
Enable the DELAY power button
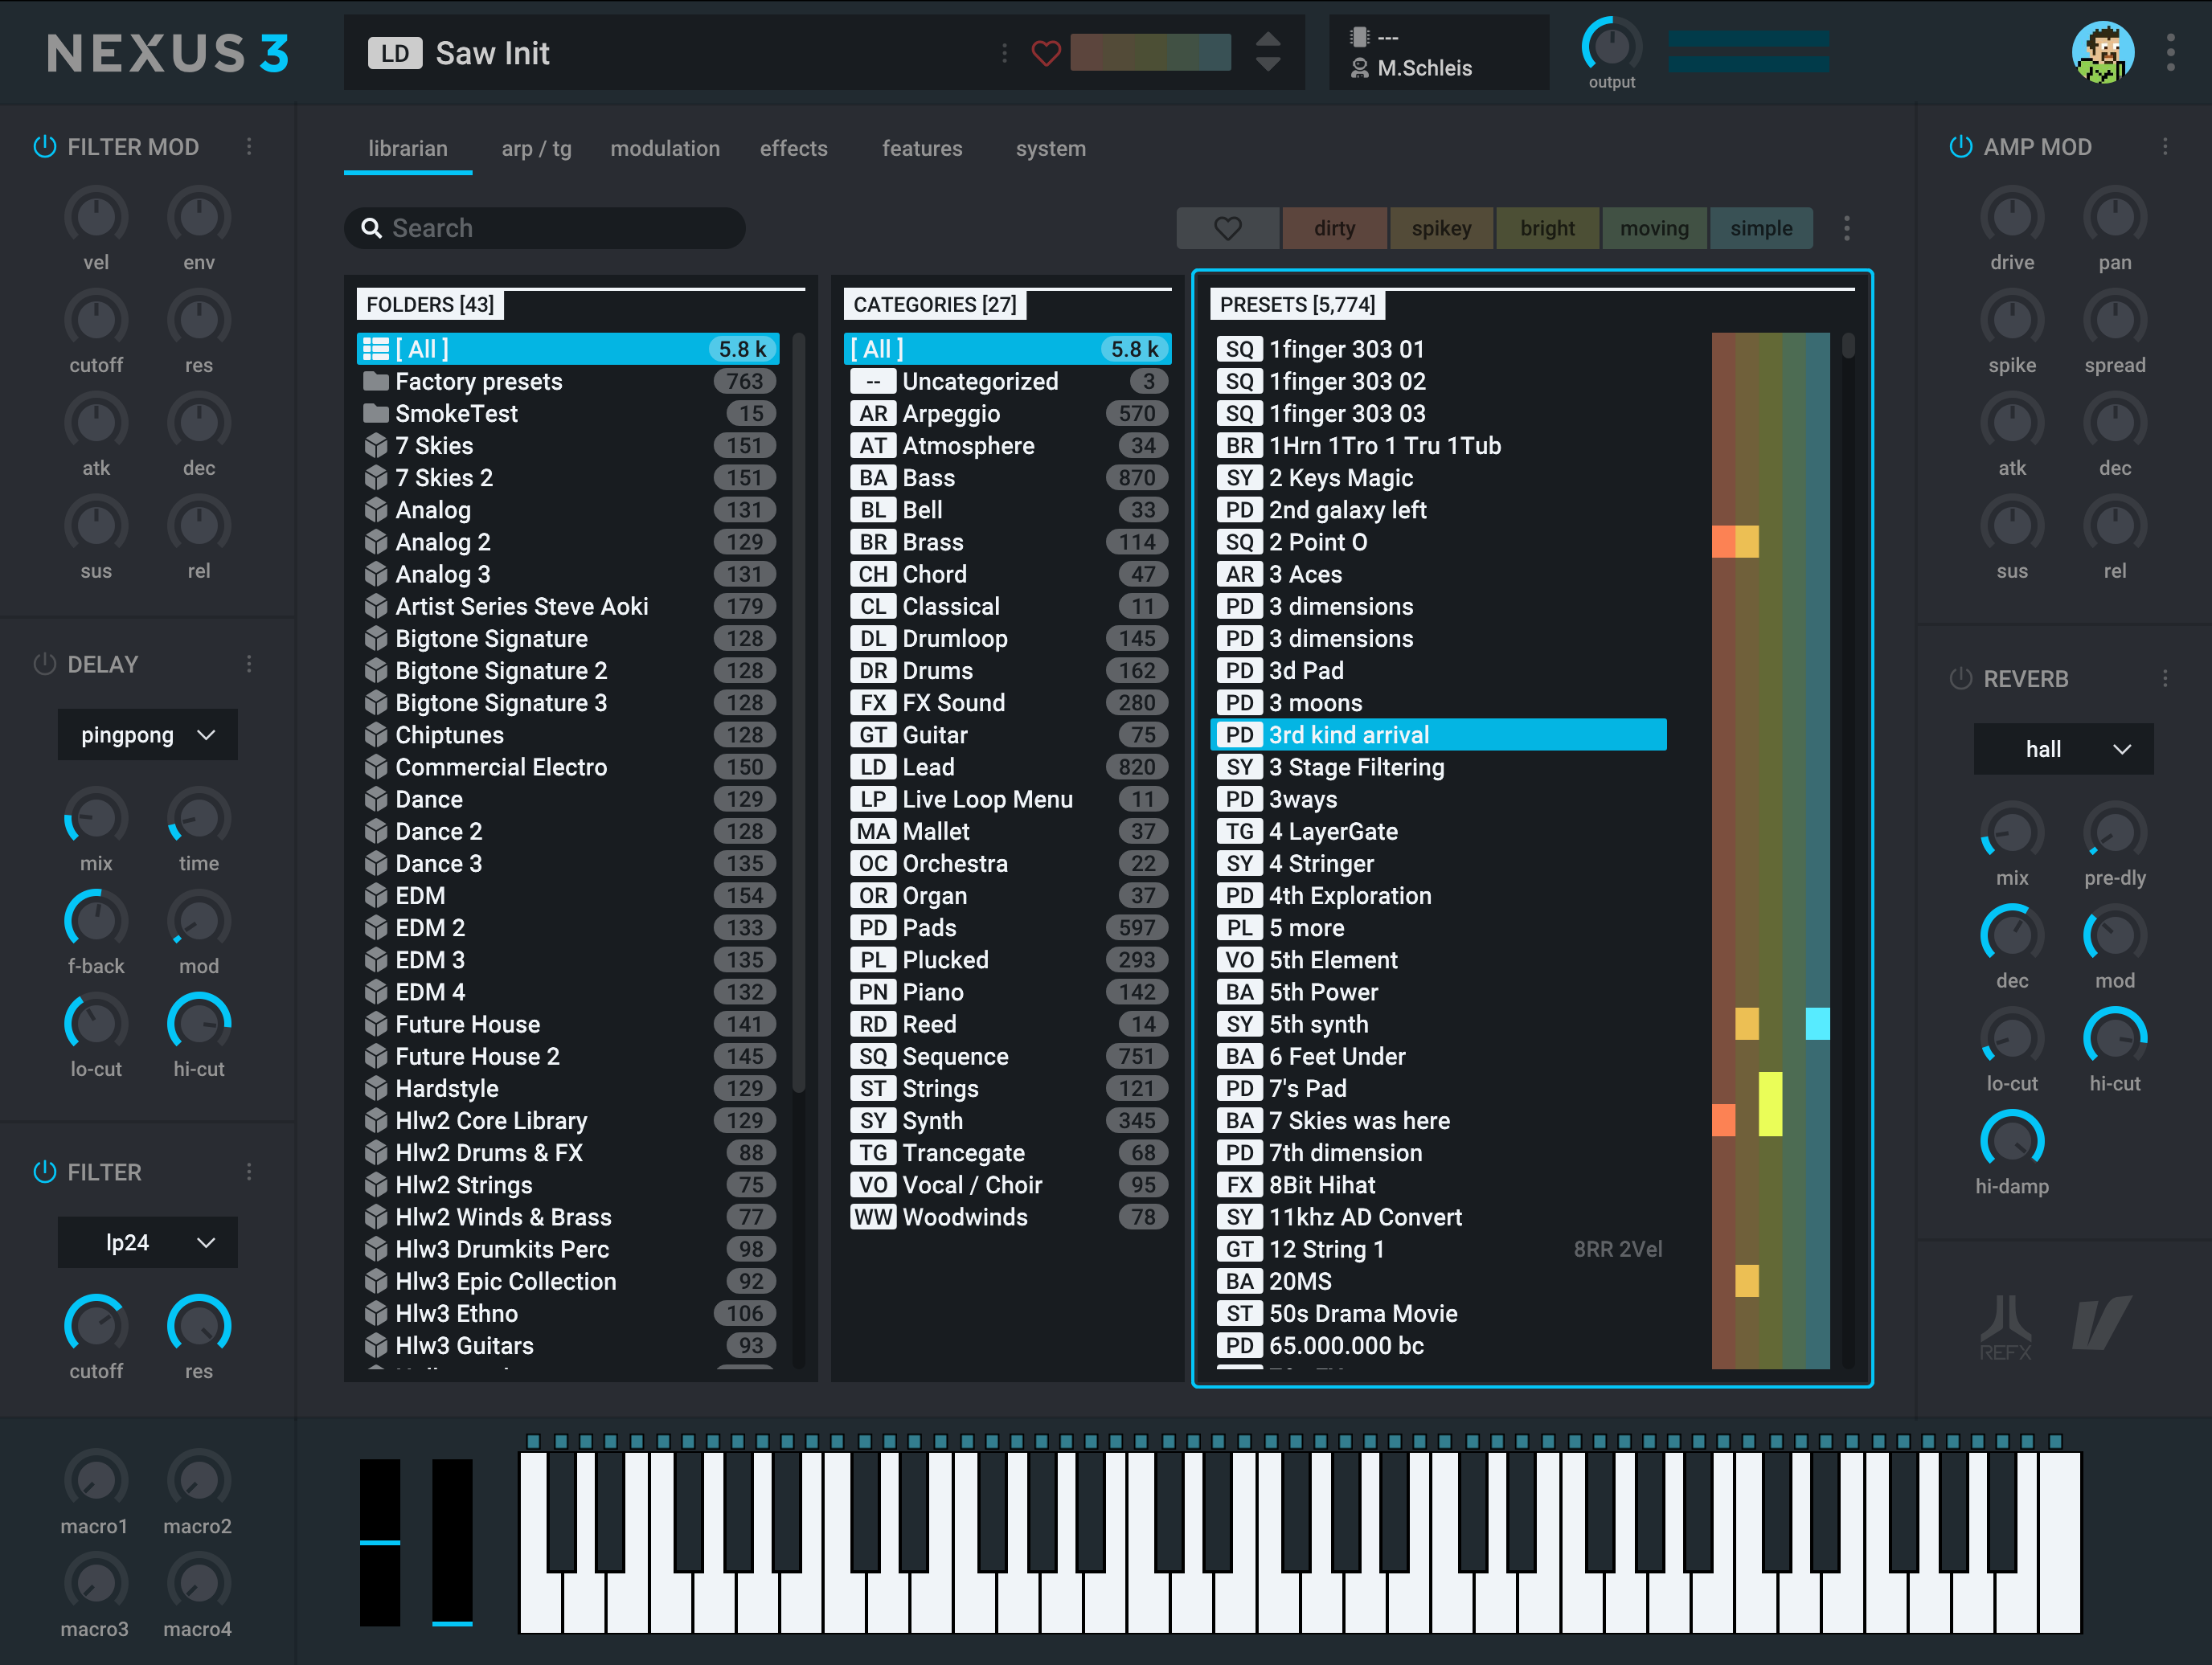click(x=44, y=664)
